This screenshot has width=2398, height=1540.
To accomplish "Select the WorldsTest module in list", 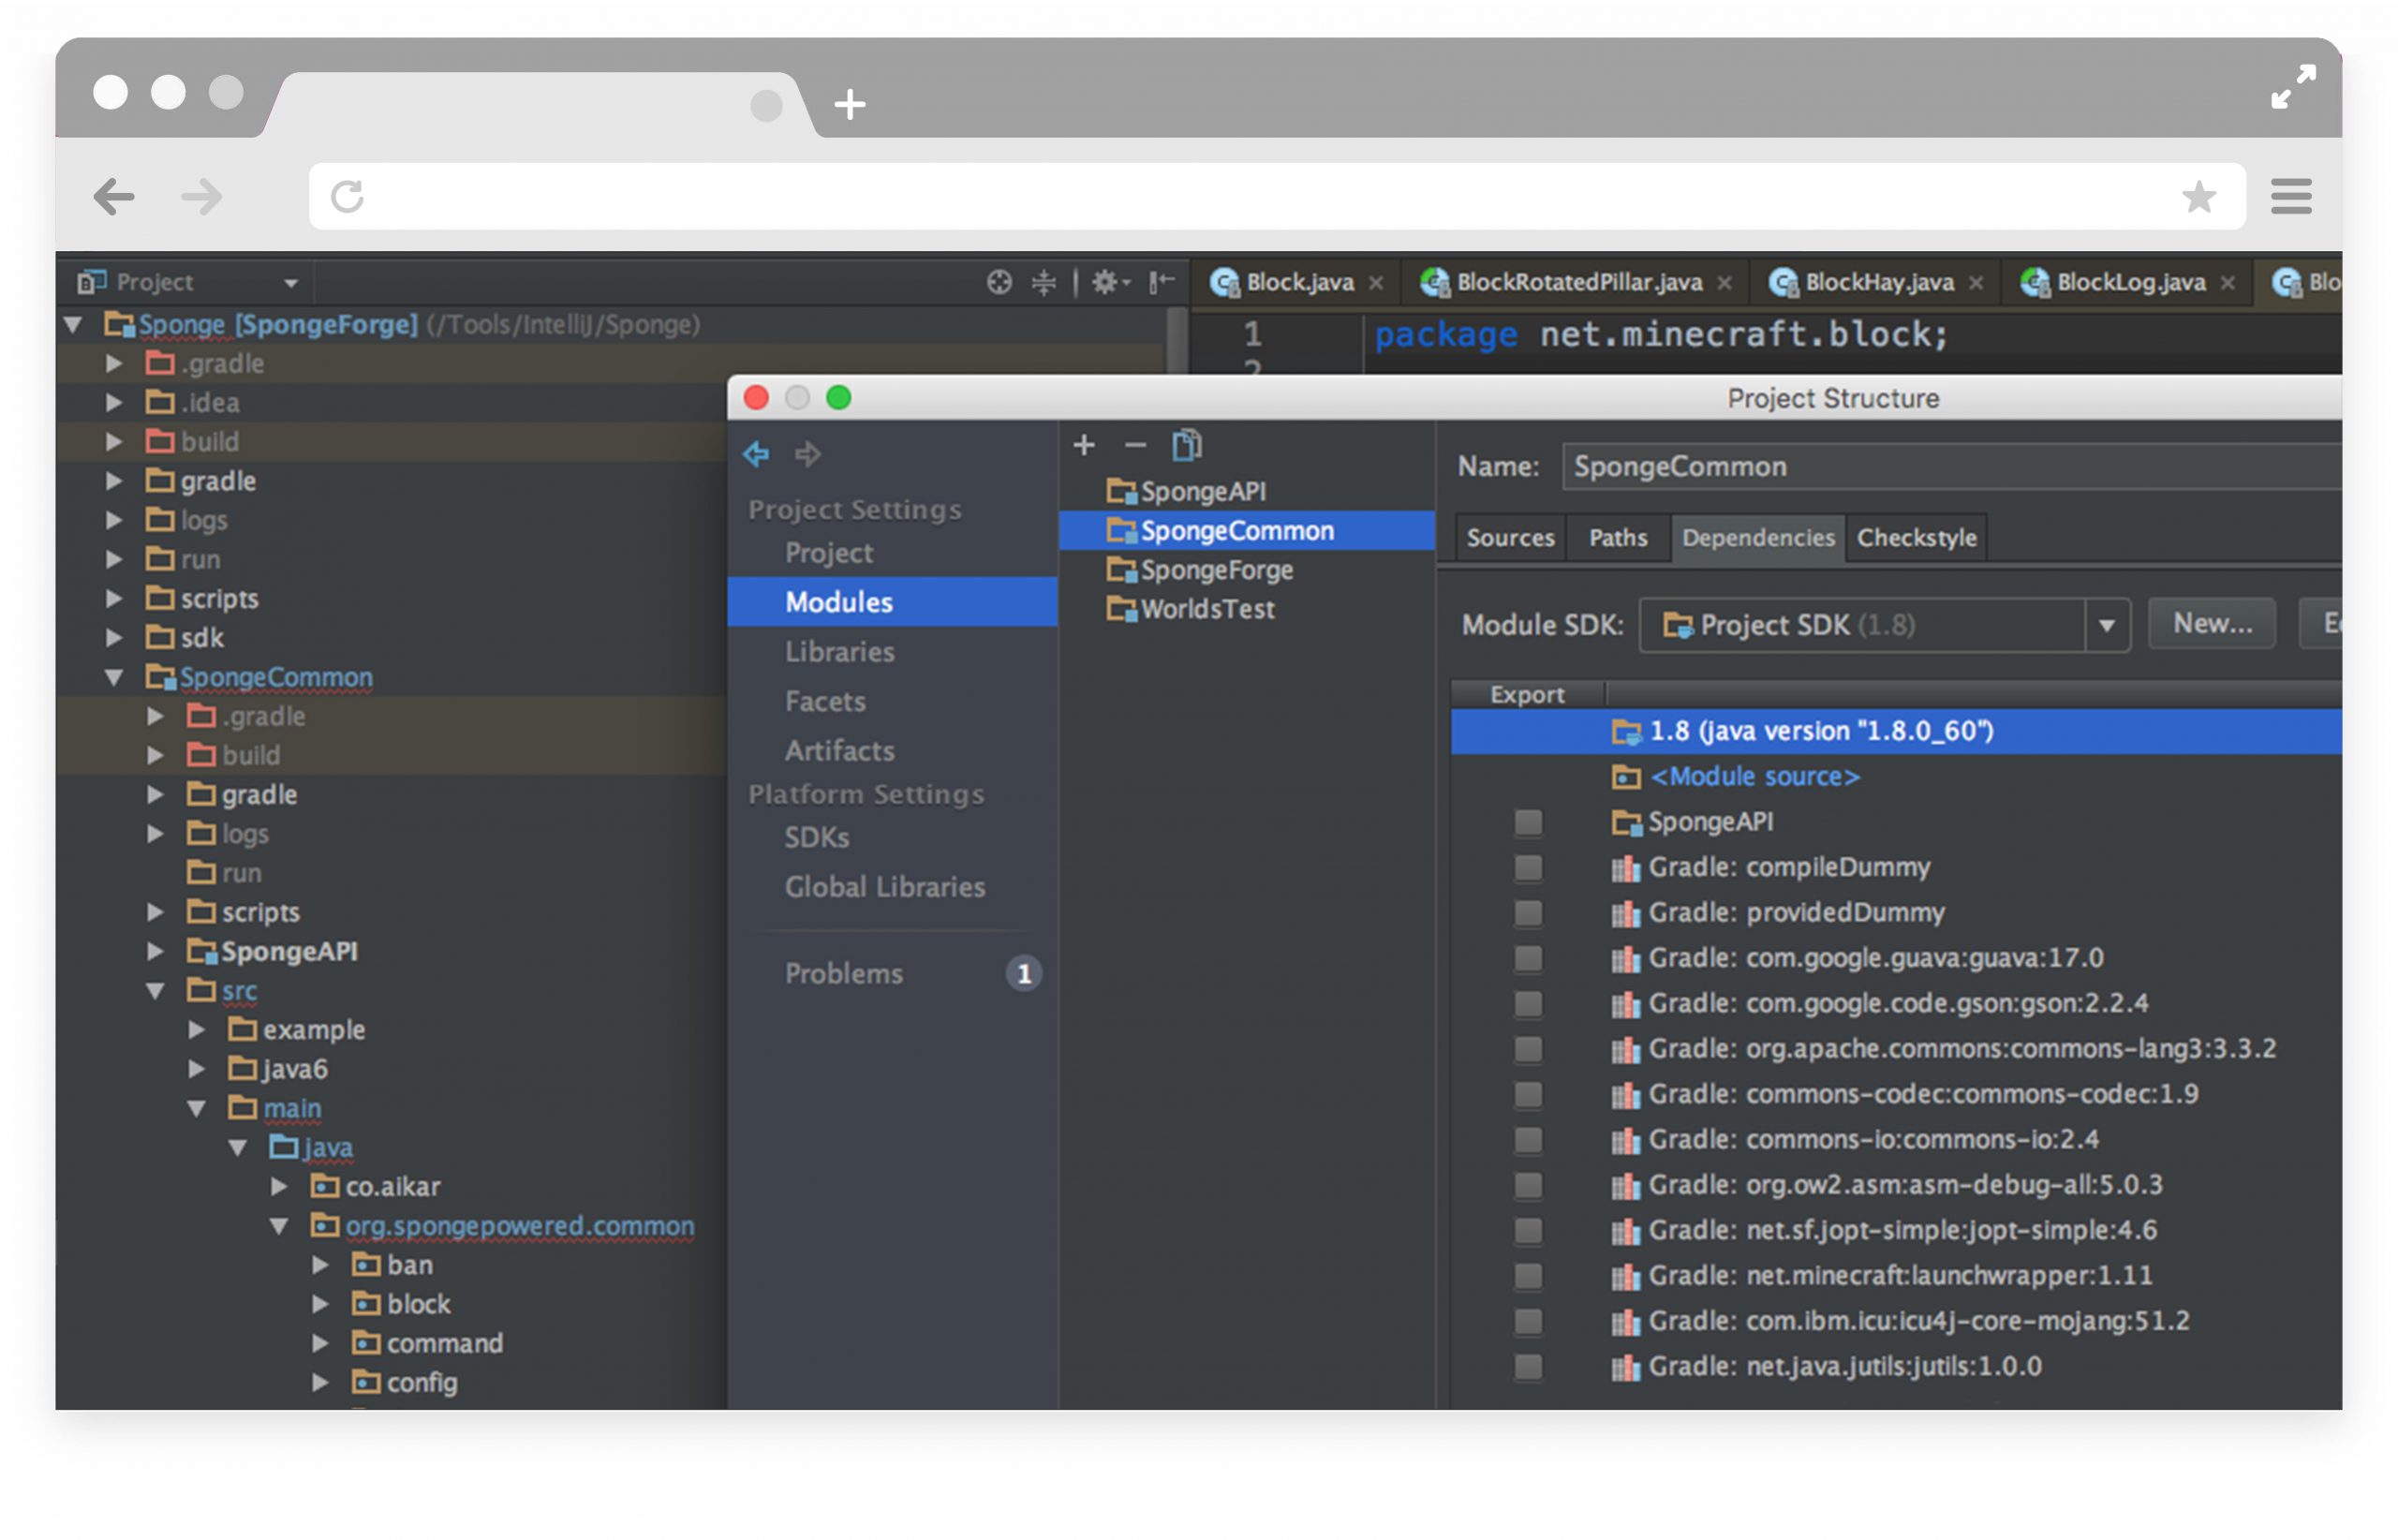I will pos(1247,609).
